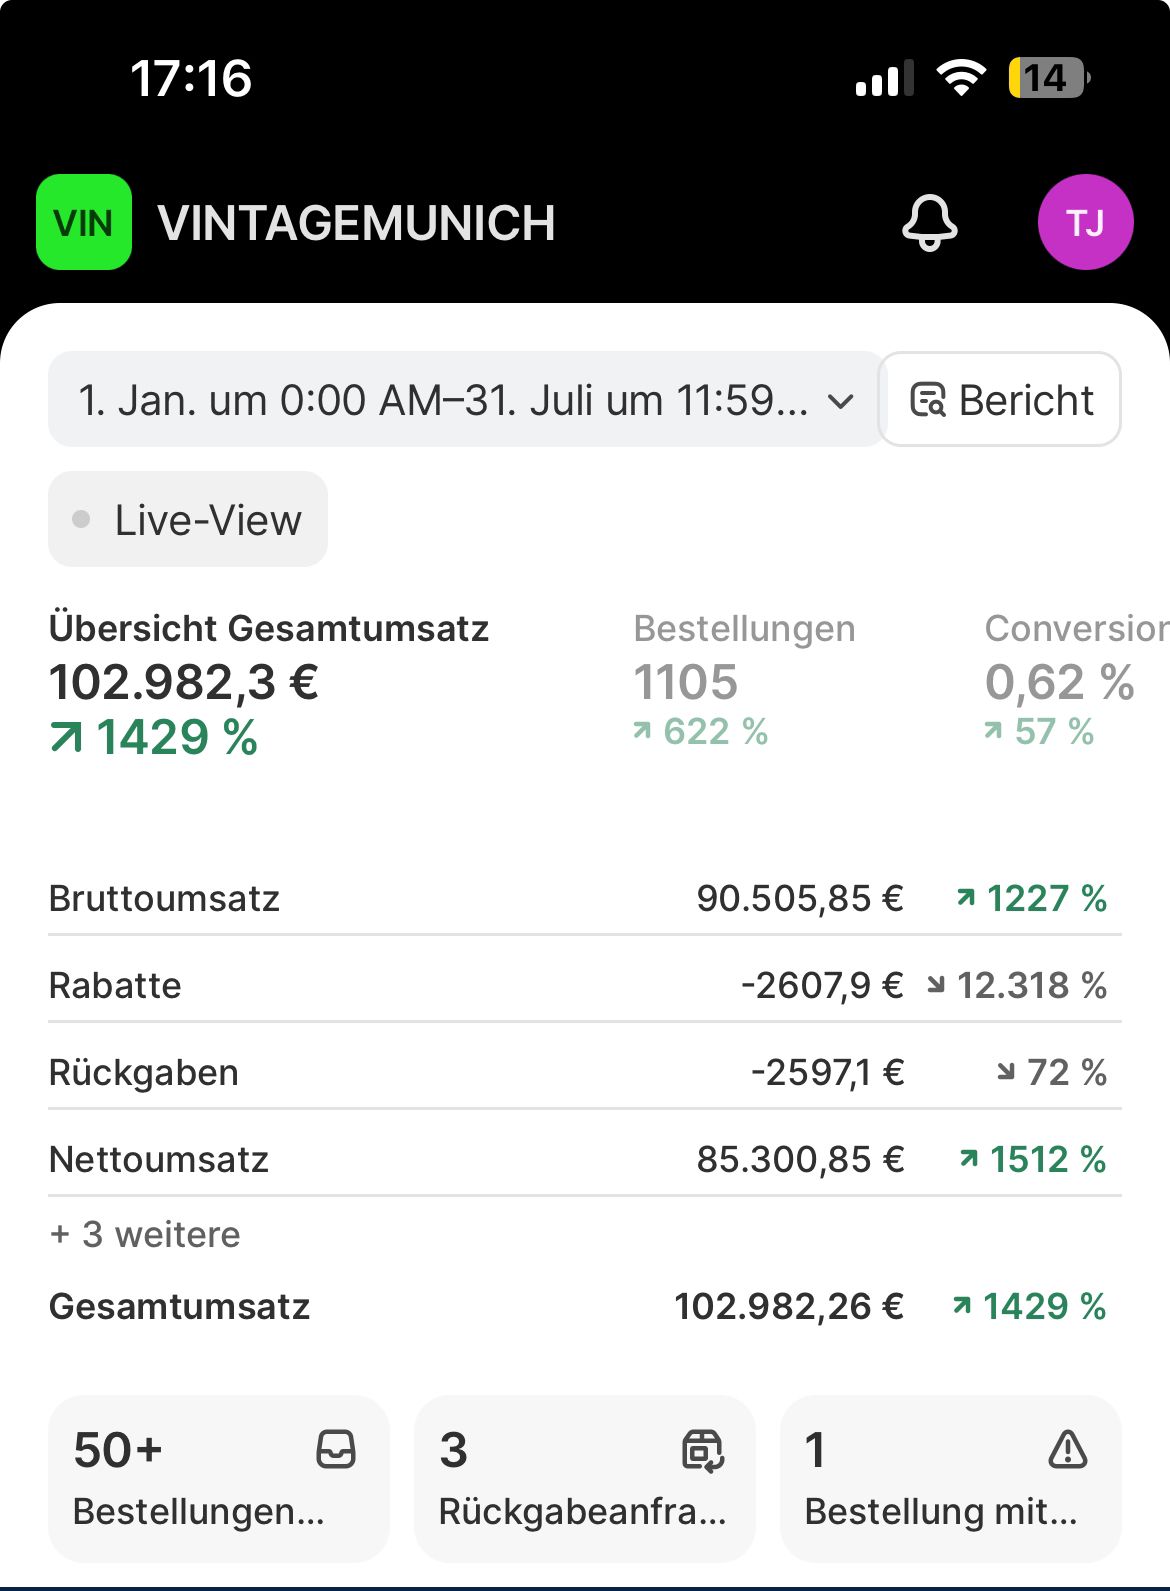This screenshot has height=1591, width=1170.
Task: Open the TJ profile avatar
Action: point(1085,222)
